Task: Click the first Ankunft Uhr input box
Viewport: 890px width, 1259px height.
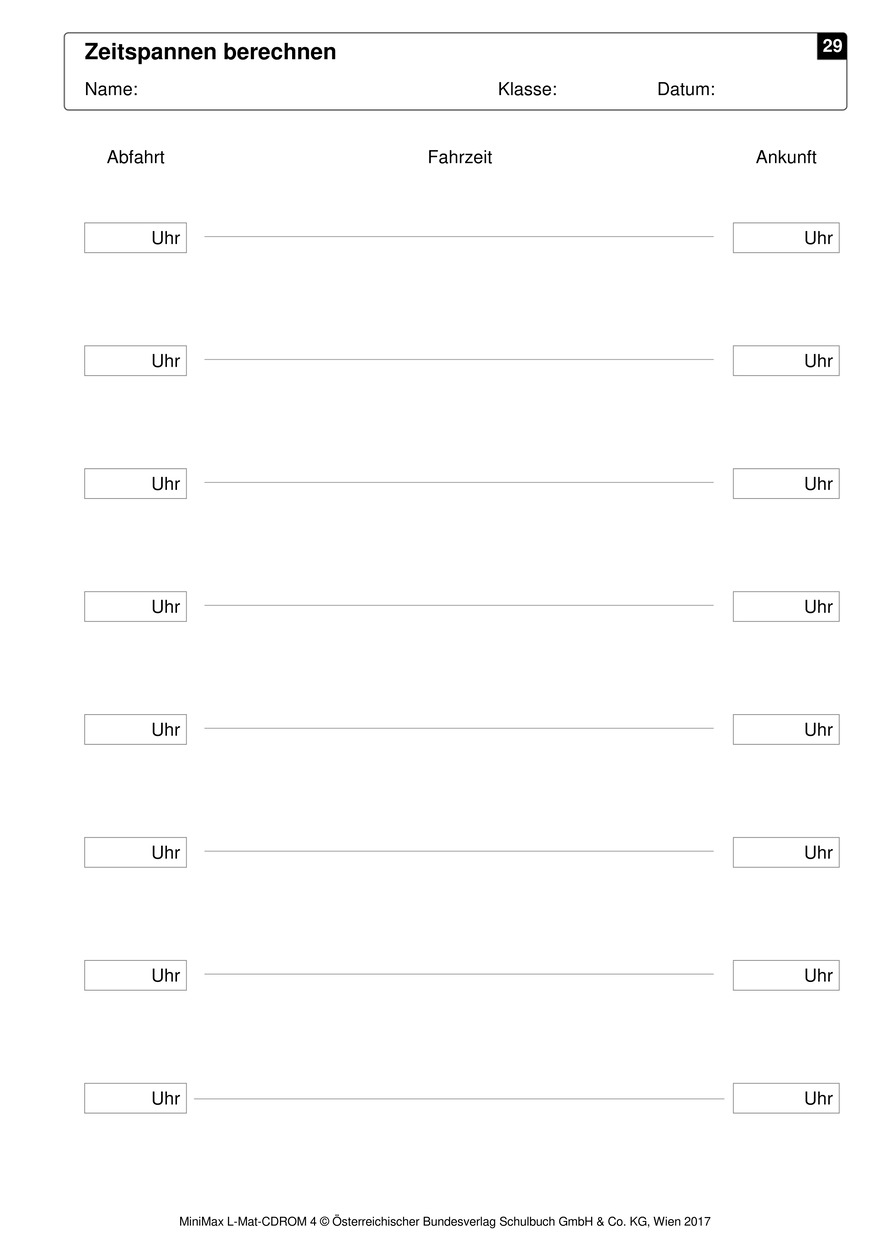Action: tap(786, 238)
